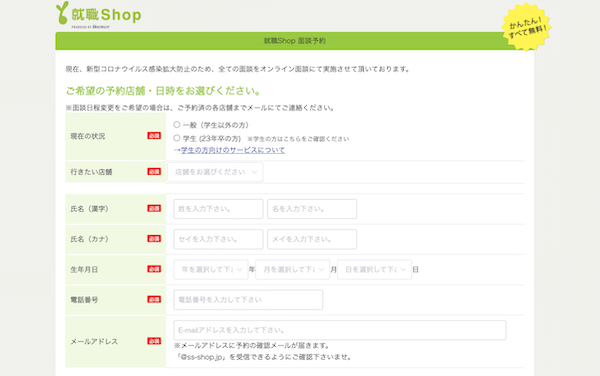Screen dimensions: 600x376
Task: Click the @ss-shop.jp notice text
Action: pyautogui.click(x=263, y=357)
